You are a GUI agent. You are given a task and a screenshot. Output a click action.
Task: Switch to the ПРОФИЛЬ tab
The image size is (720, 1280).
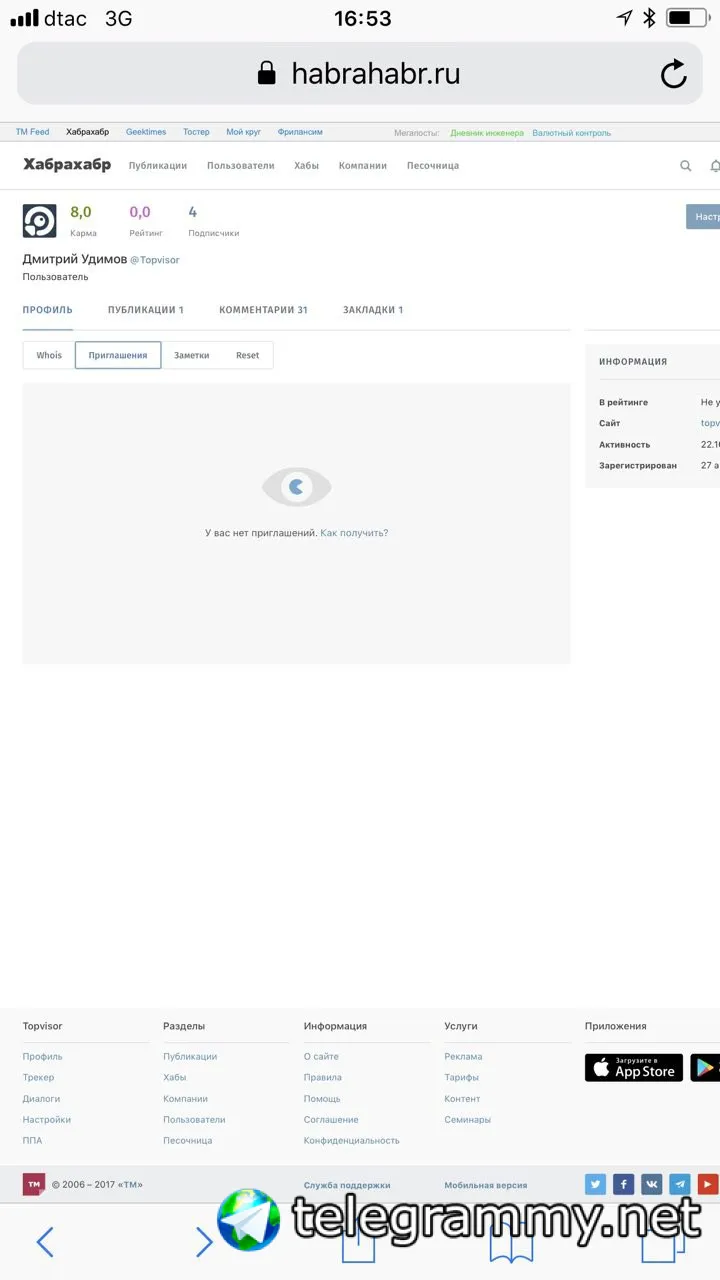(x=48, y=310)
